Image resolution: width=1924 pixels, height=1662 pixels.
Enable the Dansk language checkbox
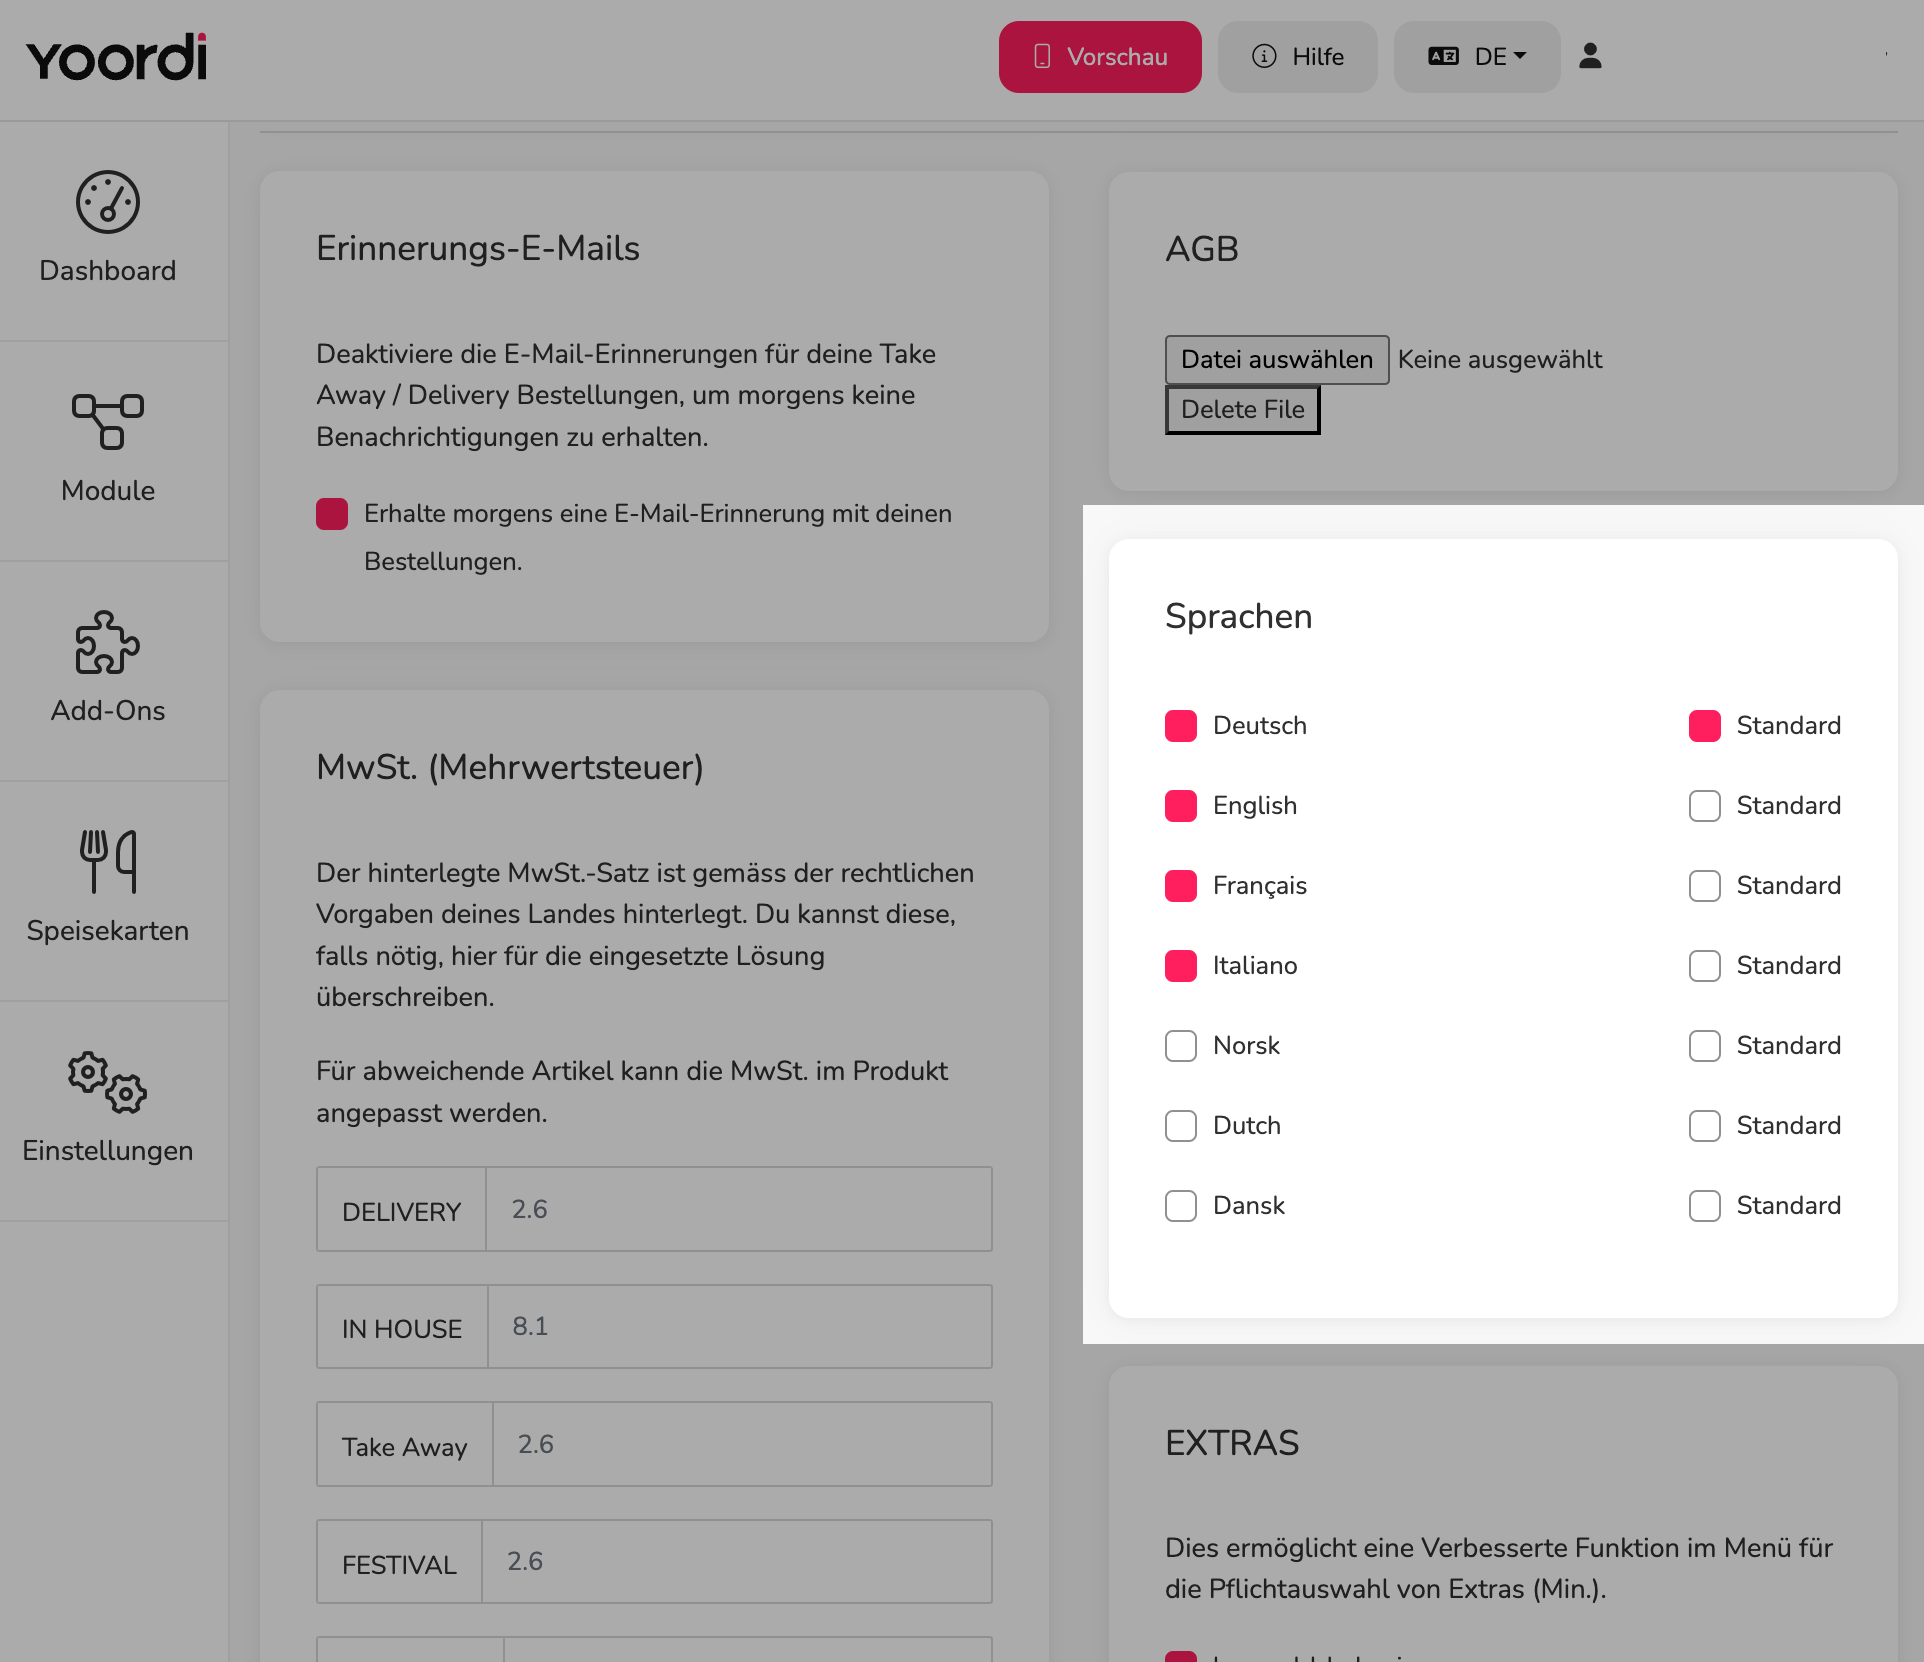click(1181, 1206)
